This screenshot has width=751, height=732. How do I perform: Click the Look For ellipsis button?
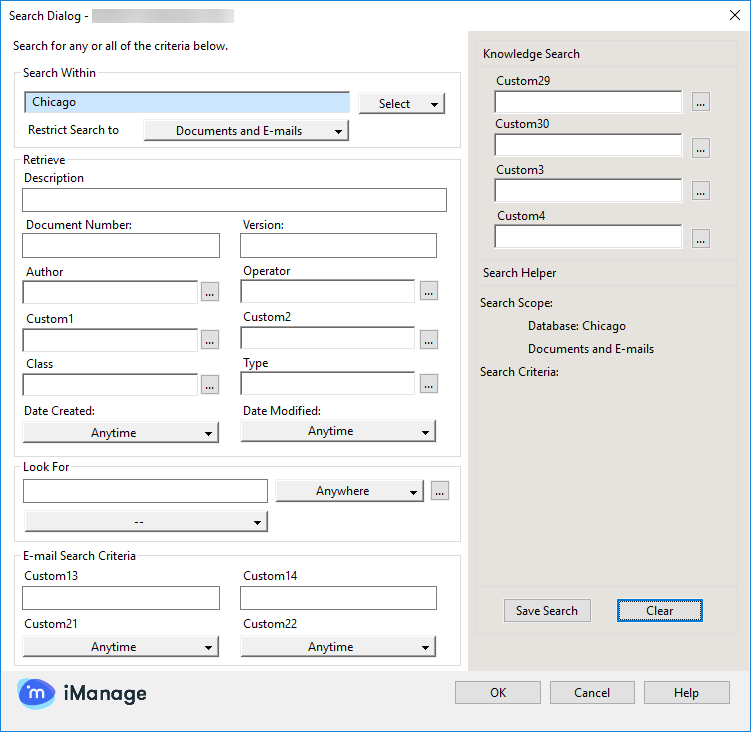click(x=440, y=491)
